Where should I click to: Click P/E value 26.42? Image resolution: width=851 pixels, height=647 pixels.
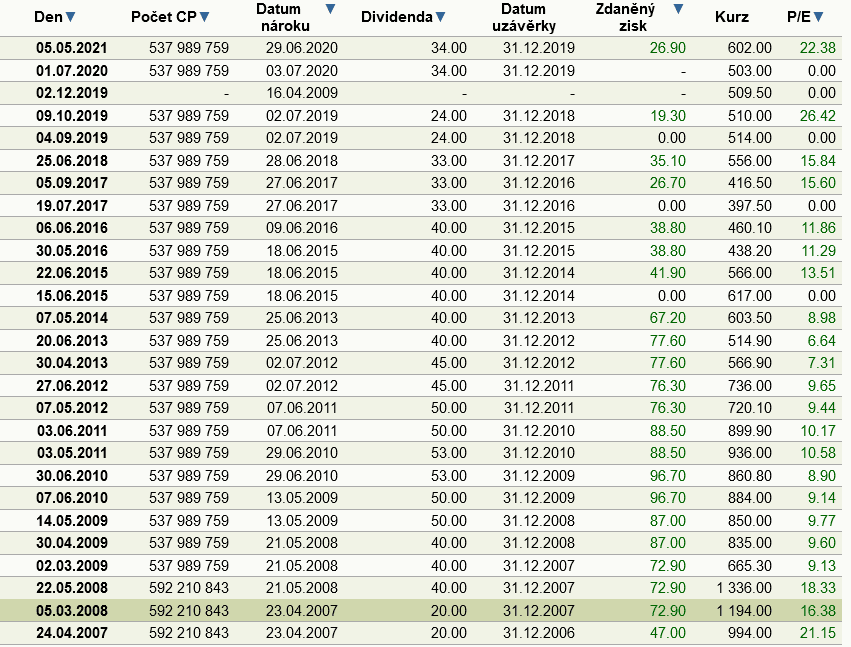[814, 115]
